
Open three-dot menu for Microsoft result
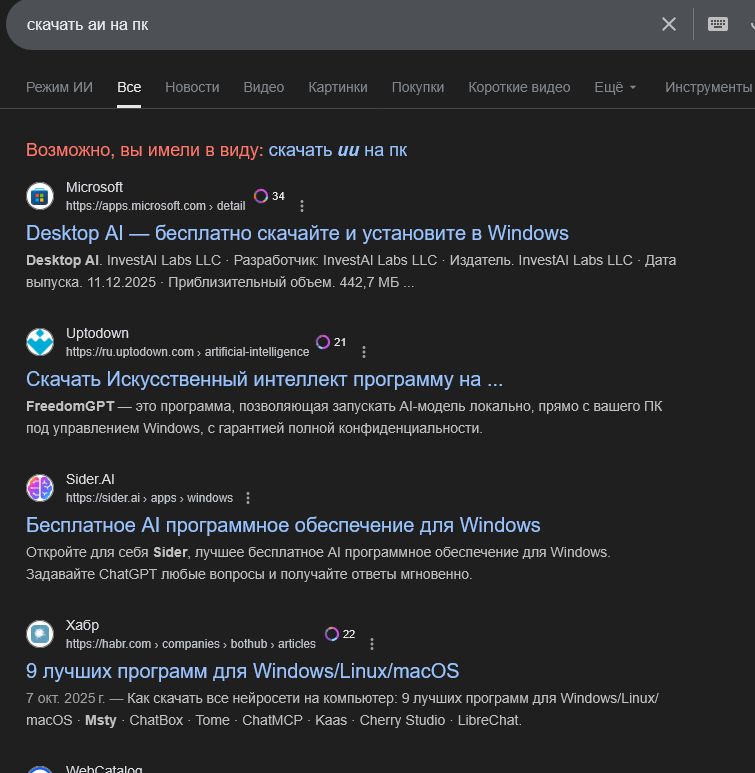click(x=302, y=206)
